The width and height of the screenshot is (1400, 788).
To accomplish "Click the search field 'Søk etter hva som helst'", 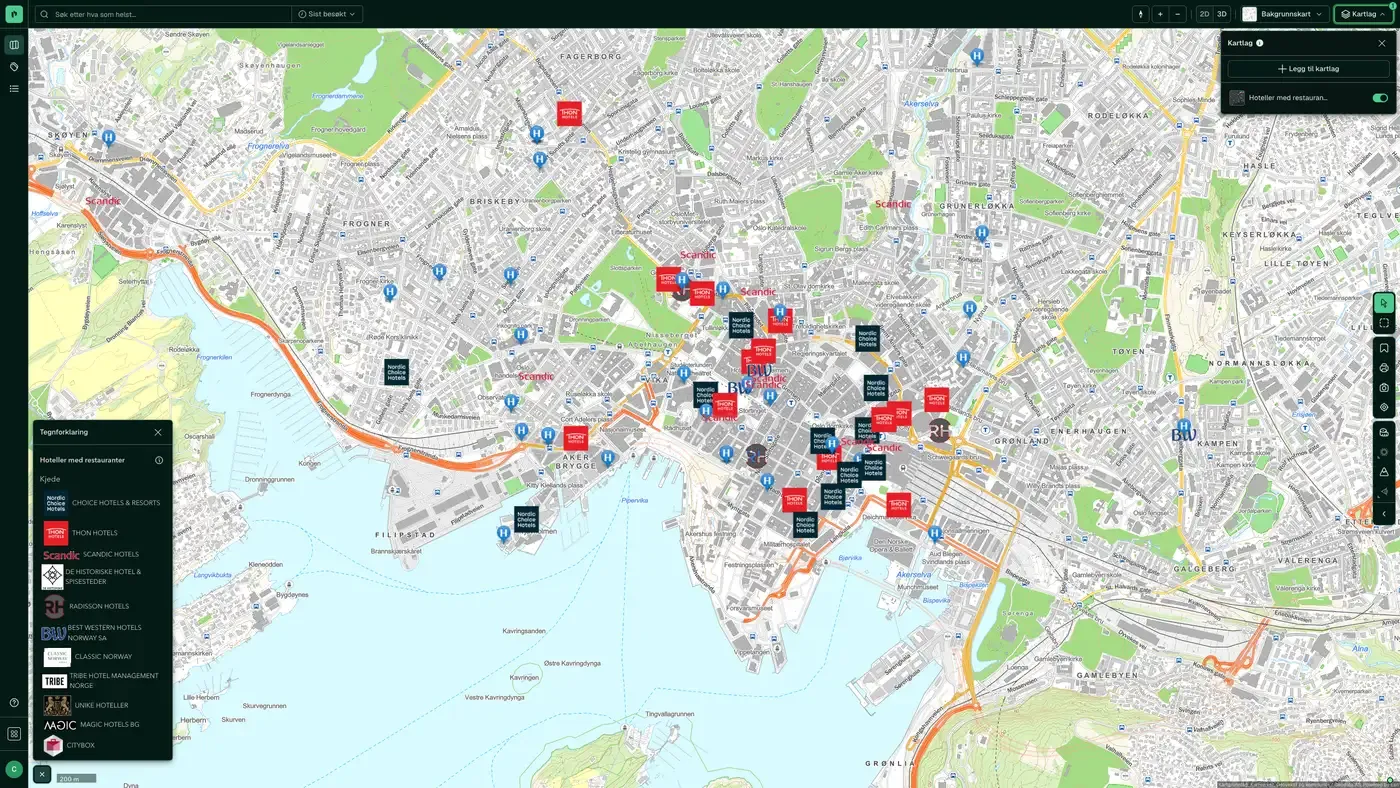I will tap(163, 14).
